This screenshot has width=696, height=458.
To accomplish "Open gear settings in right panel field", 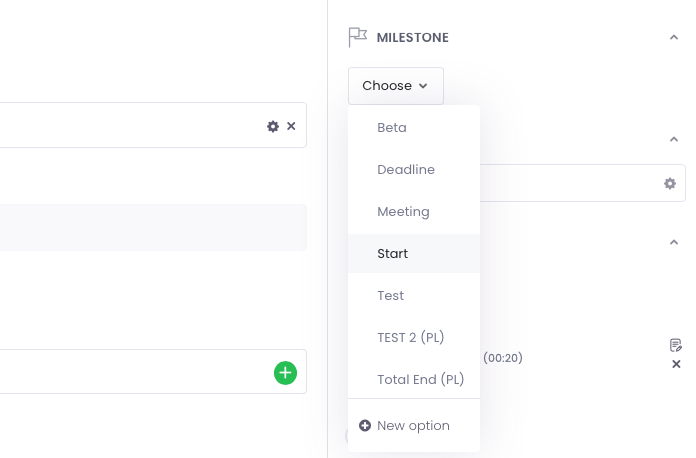I will [x=670, y=183].
